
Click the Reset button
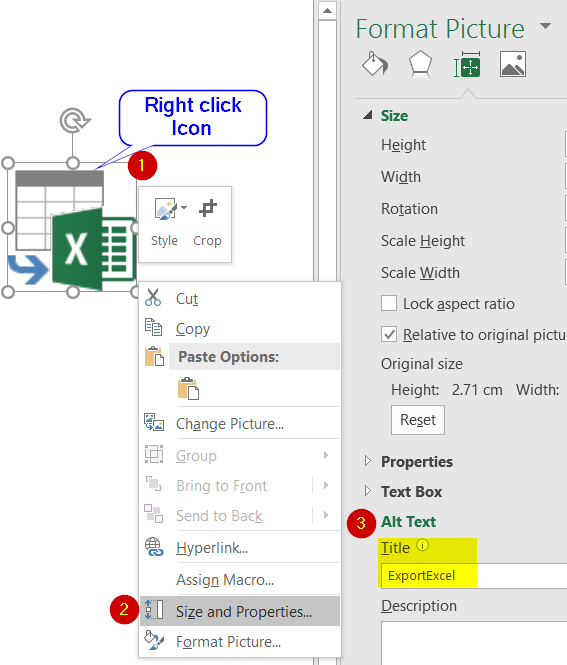tap(418, 420)
